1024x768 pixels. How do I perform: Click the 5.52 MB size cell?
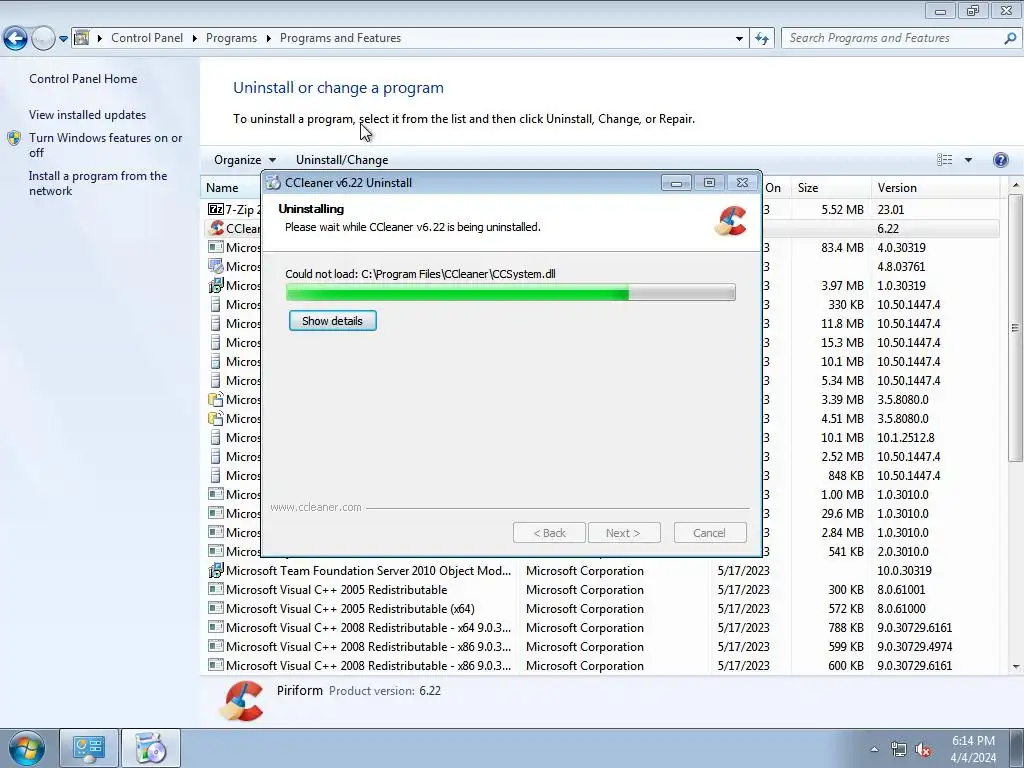(842, 210)
